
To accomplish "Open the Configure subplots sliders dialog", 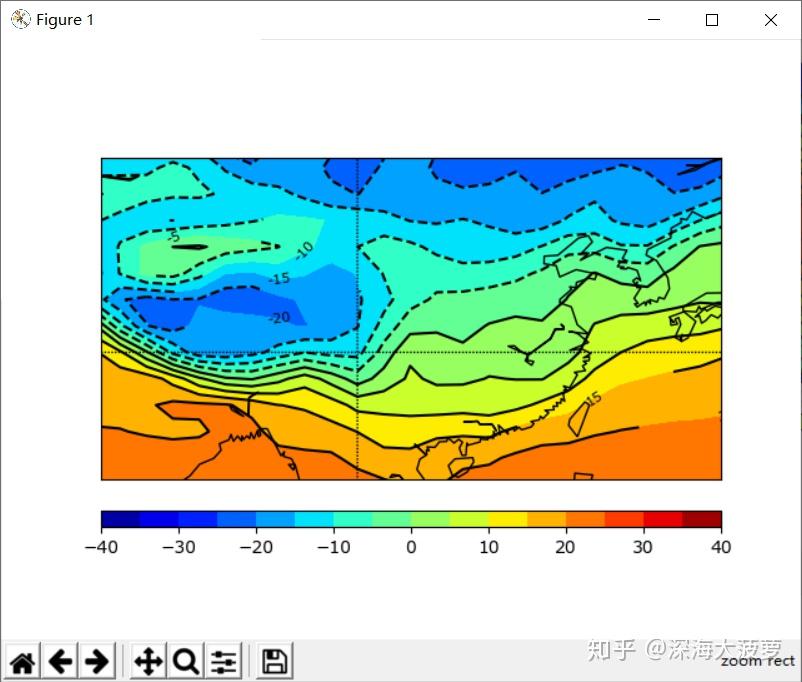I will pyautogui.click(x=223, y=661).
